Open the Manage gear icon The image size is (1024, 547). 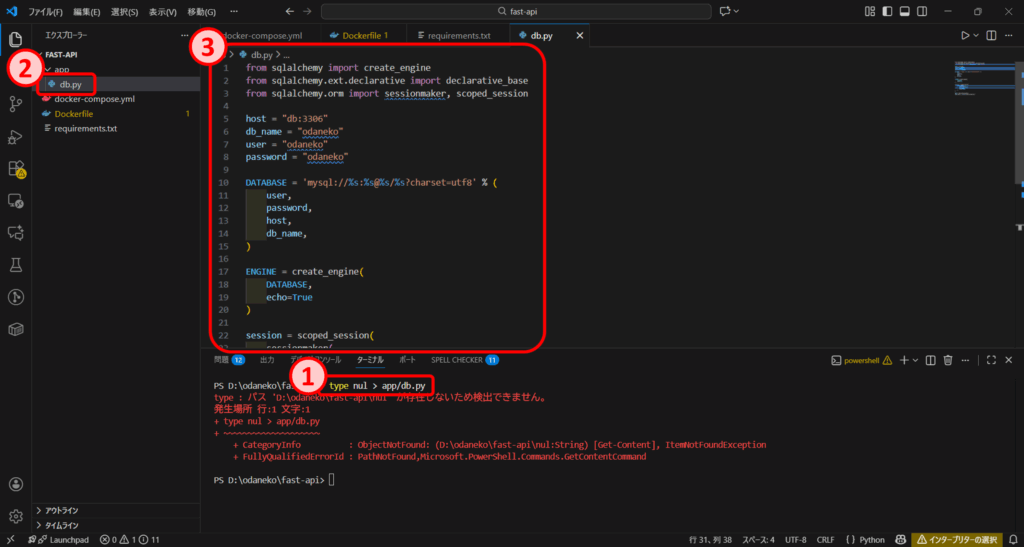pos(16,516)
